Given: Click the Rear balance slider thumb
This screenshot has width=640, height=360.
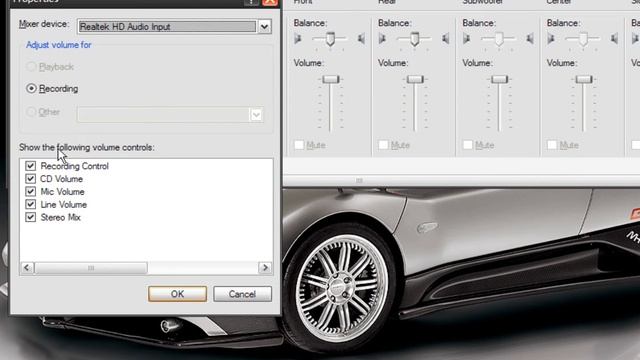Looking at the screenshot, I should (x=415, y=39).
